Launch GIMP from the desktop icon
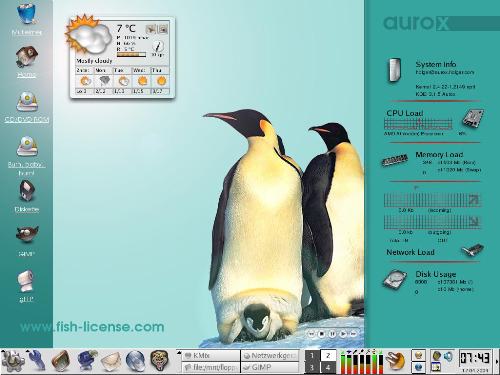The image size is (500, 375). pyautogui.click(x=27, y=235)
